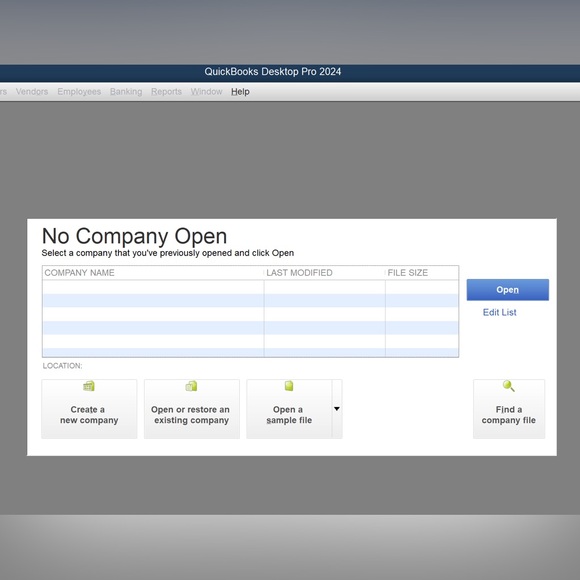The width and height of the screenshot is (580, 580).
Task: Open the Banking menu
Action: click(126, 91)
